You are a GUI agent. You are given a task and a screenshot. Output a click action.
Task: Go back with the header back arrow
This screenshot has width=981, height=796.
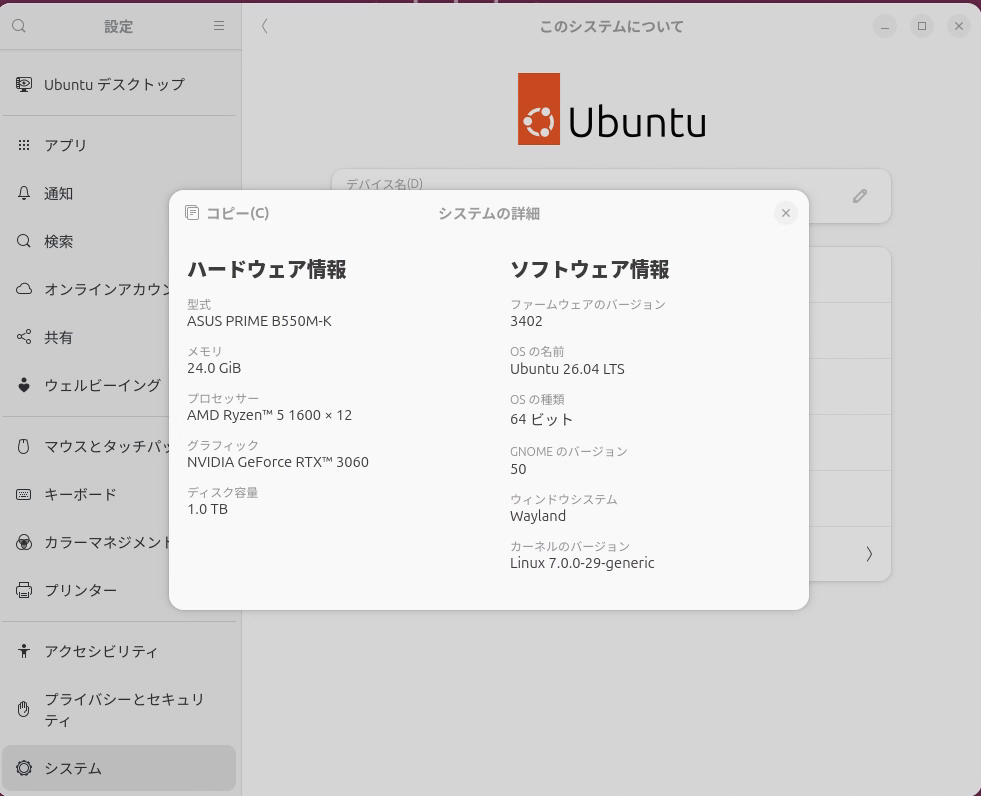click(x=265, y=26)
